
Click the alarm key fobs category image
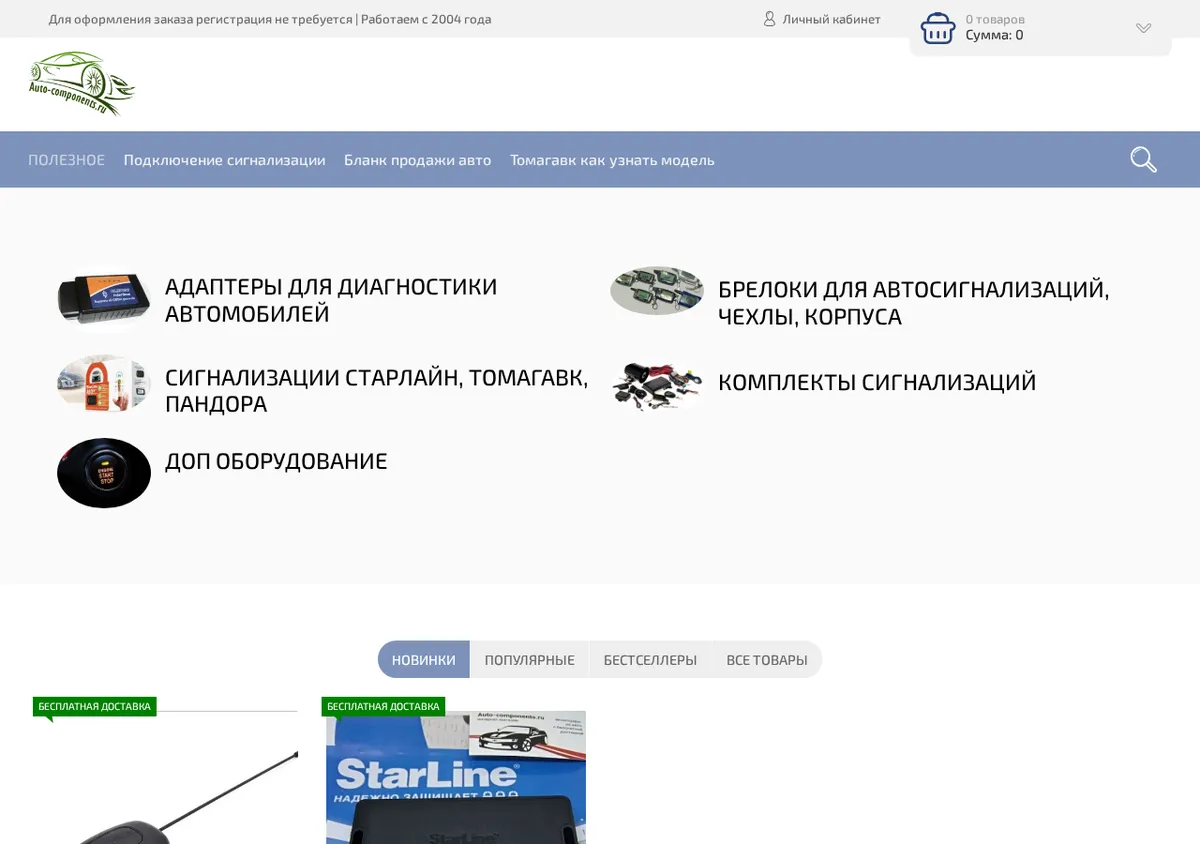click(657, 291)
